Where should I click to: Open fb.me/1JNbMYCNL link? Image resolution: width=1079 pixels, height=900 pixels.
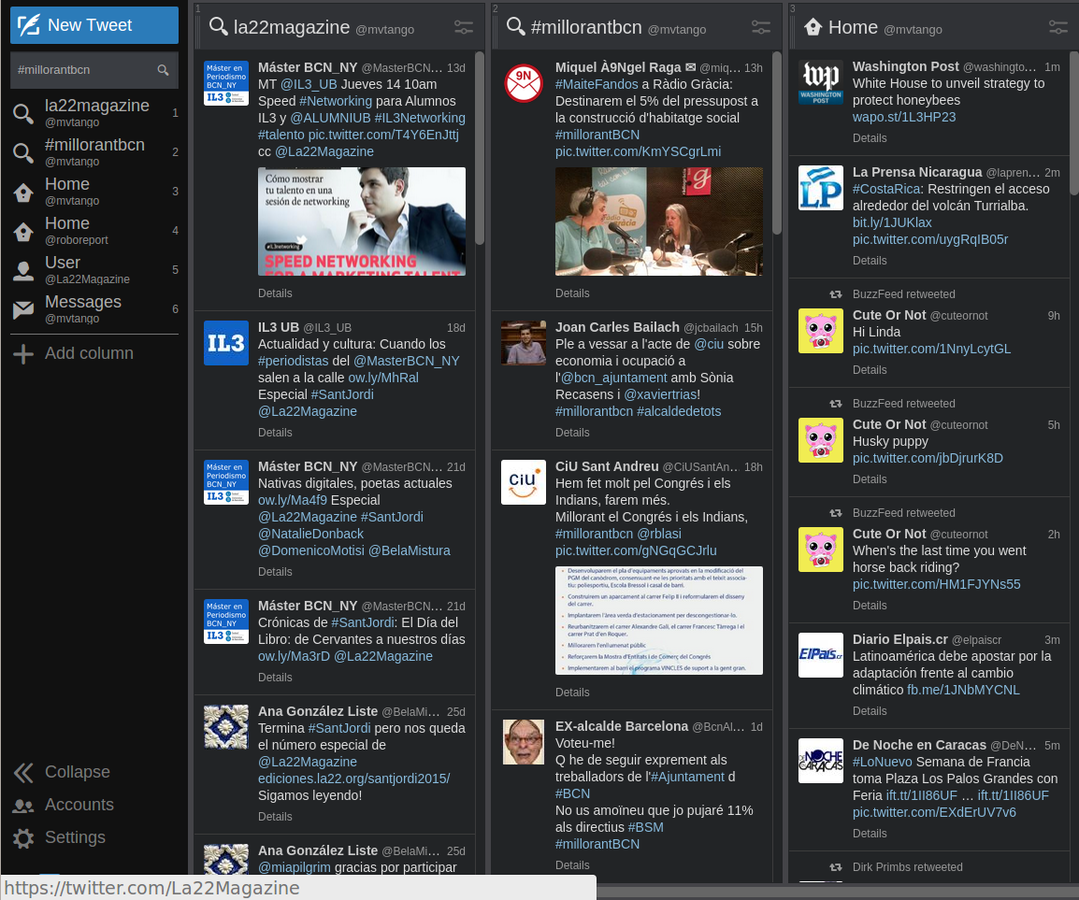963,690
